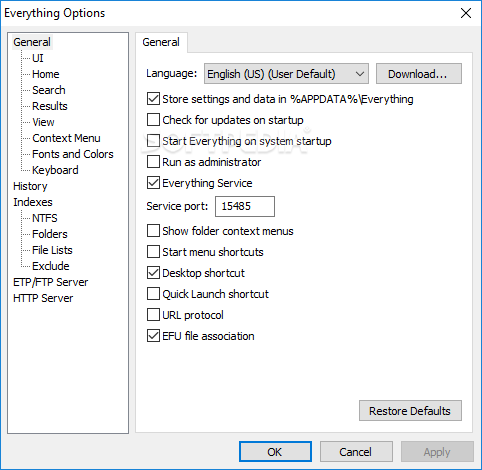Image resolution: width=482 pixels, height=470 pixels.
Task: Click Restore Defaults button
Action: 410,411
